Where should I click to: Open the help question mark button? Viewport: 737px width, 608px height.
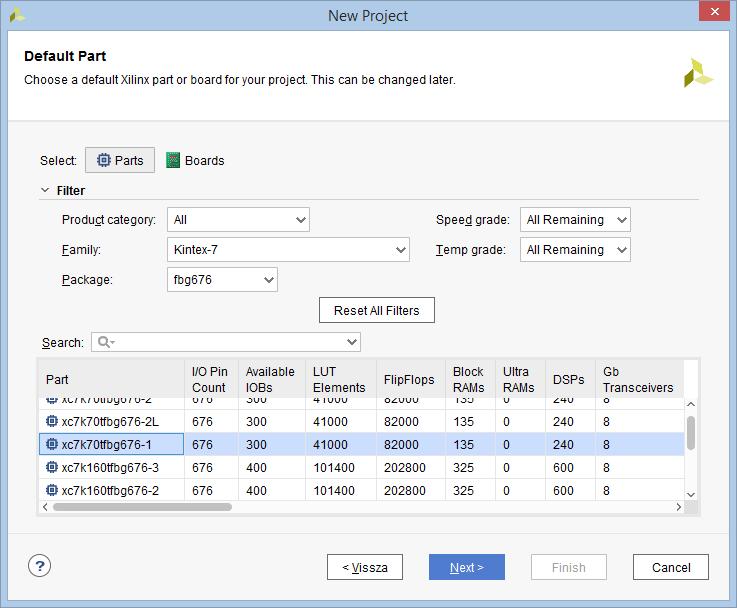click(x=39, y=566)
